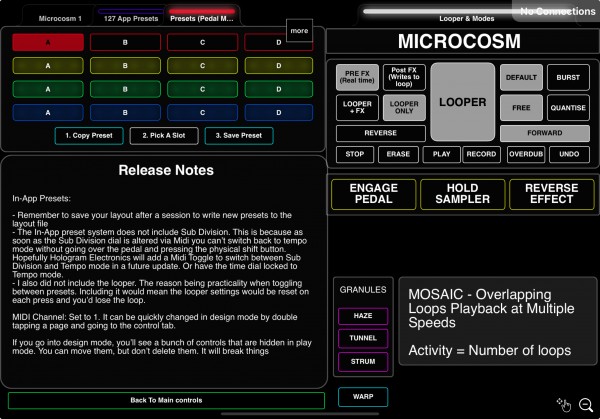The width and height of the screenshot is (600, 419).
Task: Toggle ENGAGE PEDAL
Action: coord(373,194)
